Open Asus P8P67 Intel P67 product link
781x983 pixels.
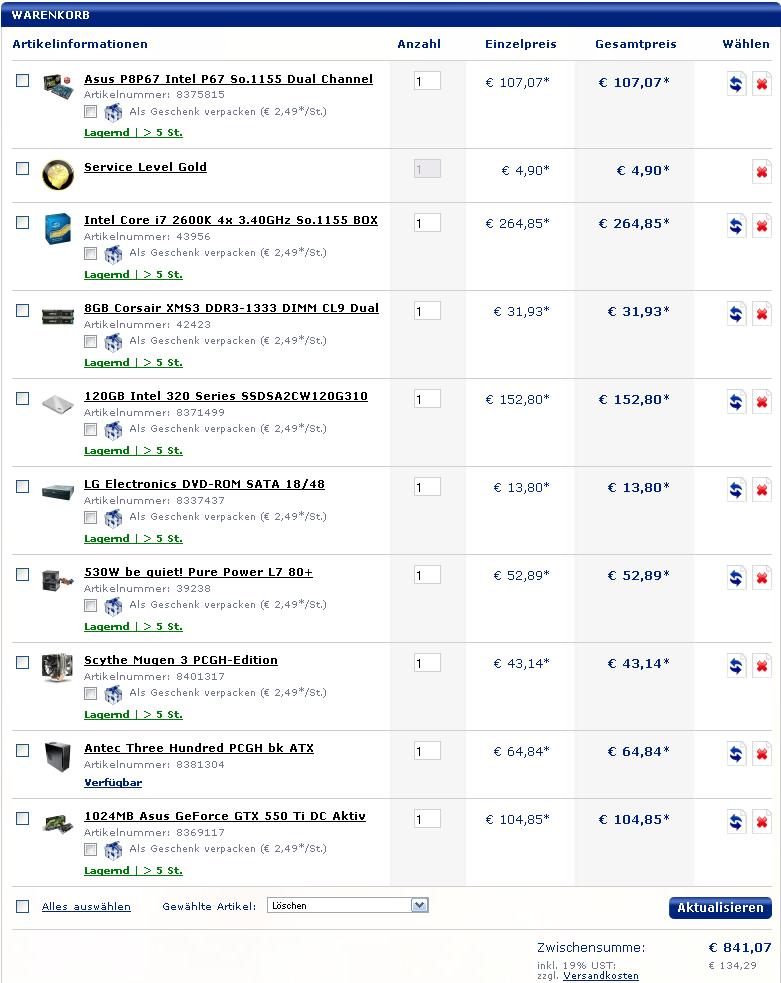pyautogui.click(x=228, y=79)
